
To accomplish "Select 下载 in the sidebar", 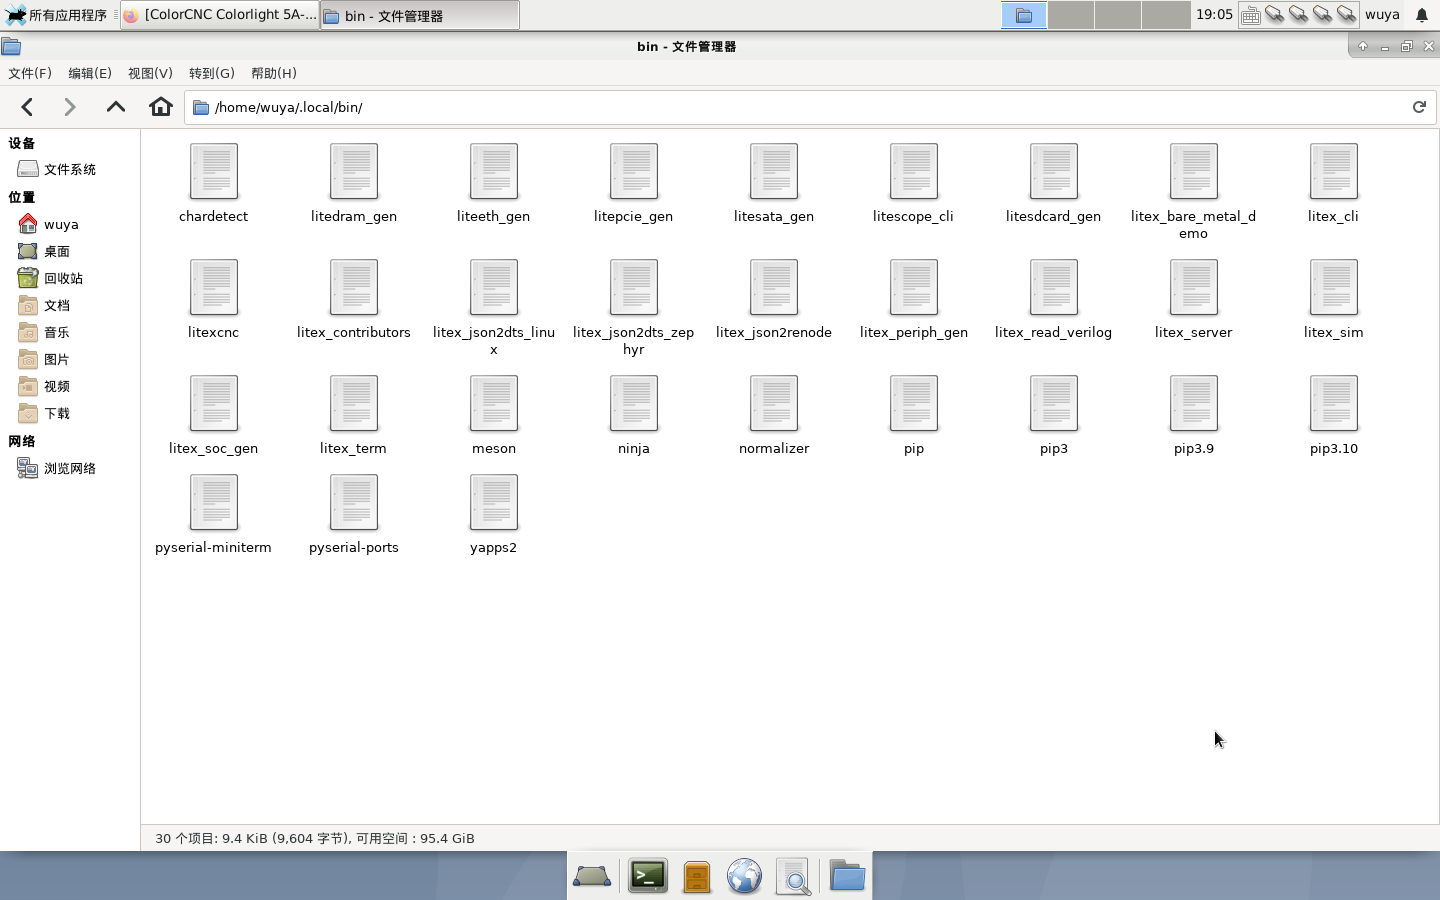I will (x=70, y=413).
